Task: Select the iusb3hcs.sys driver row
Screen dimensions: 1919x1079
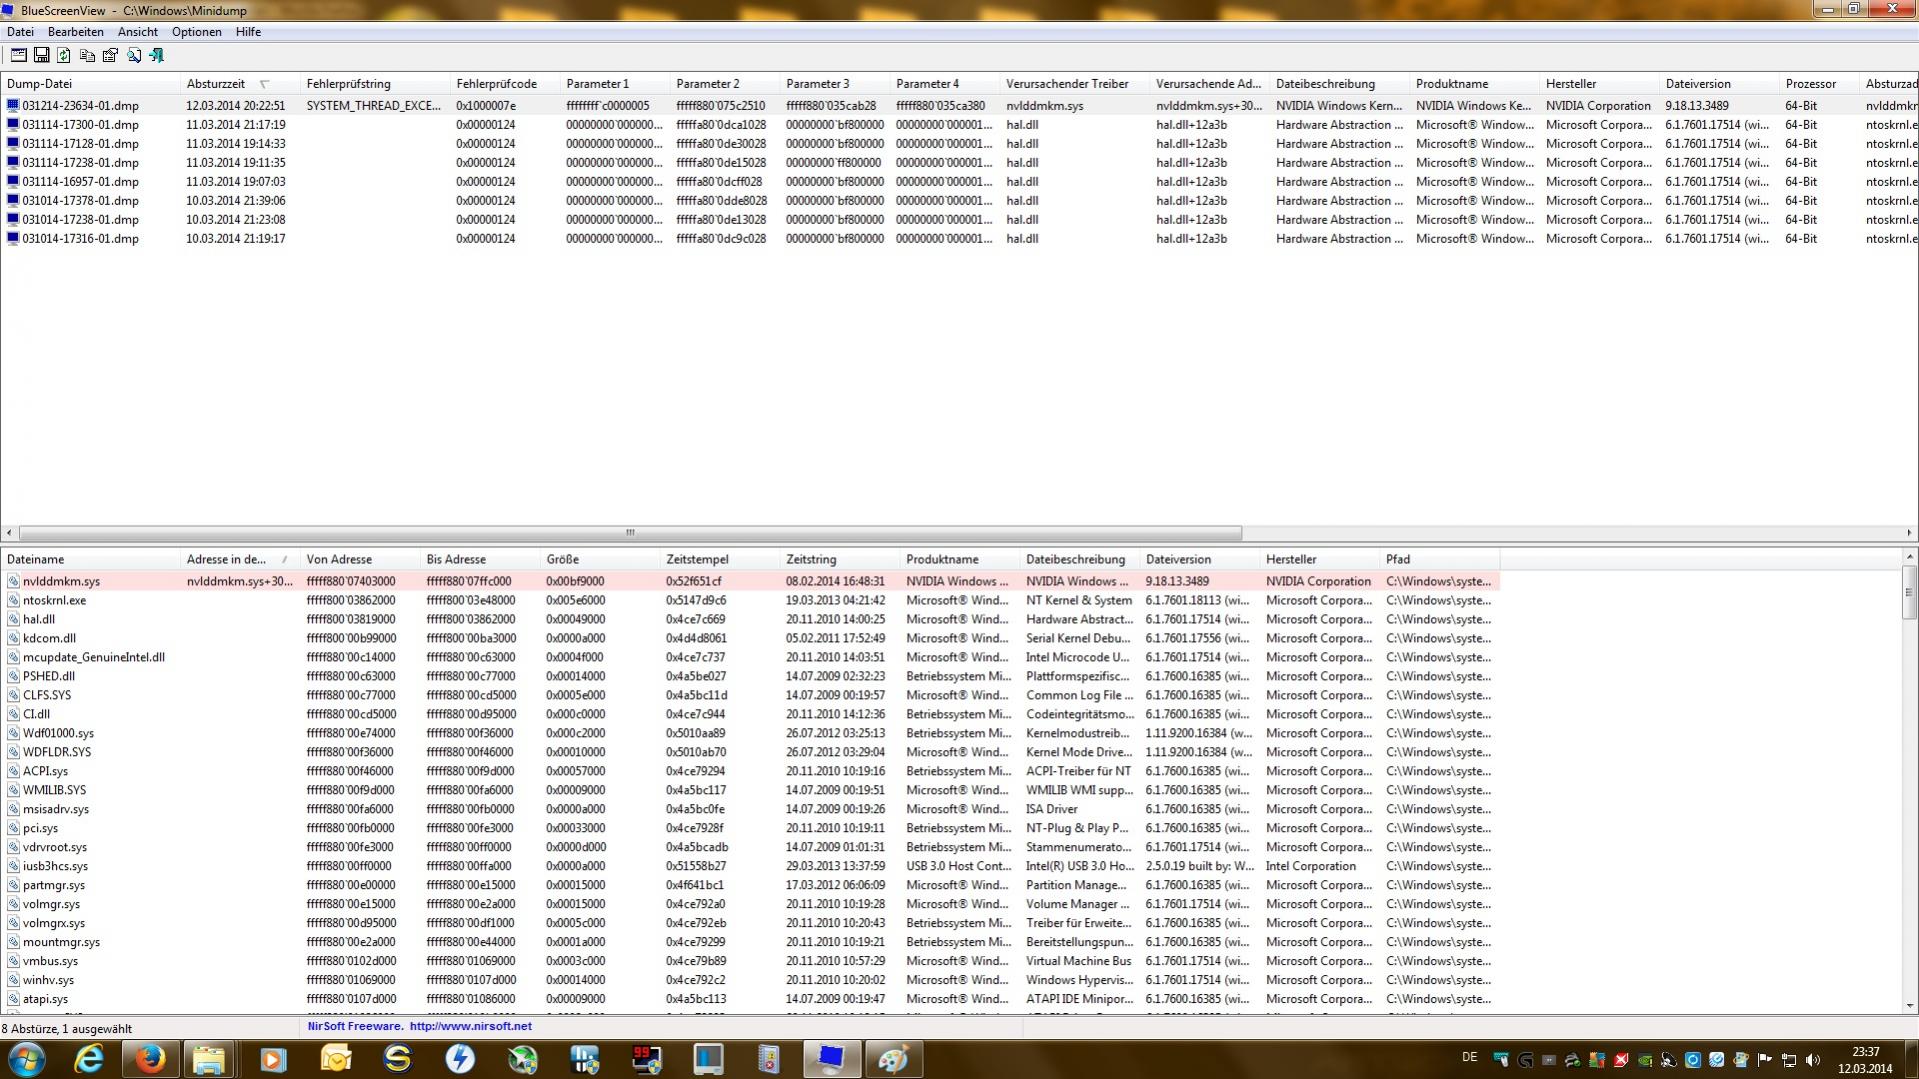Action: 750,866
